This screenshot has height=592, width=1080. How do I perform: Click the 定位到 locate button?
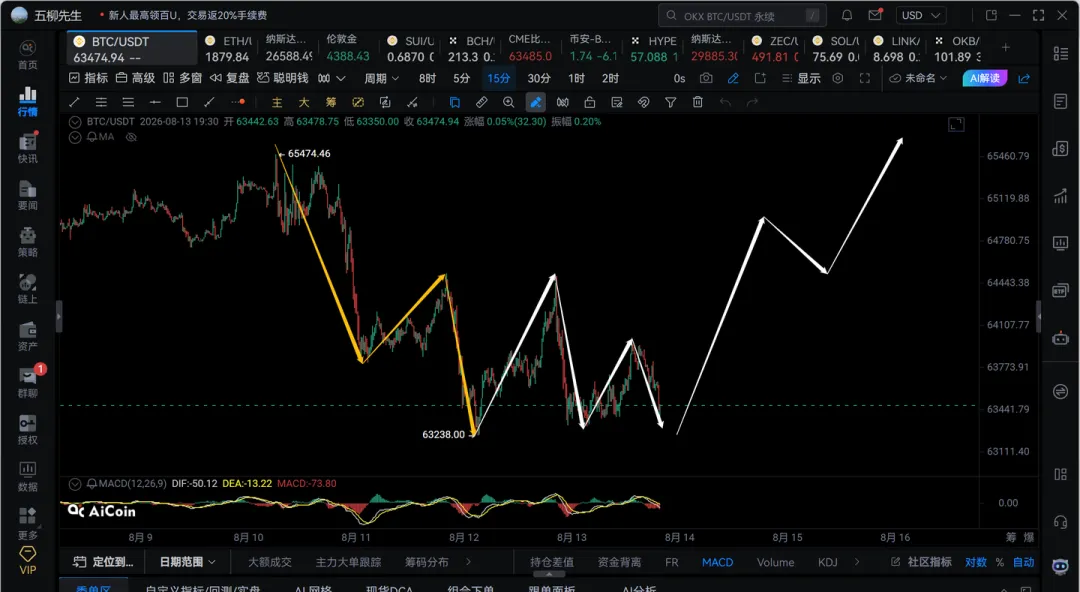click(x=103, y=562)
